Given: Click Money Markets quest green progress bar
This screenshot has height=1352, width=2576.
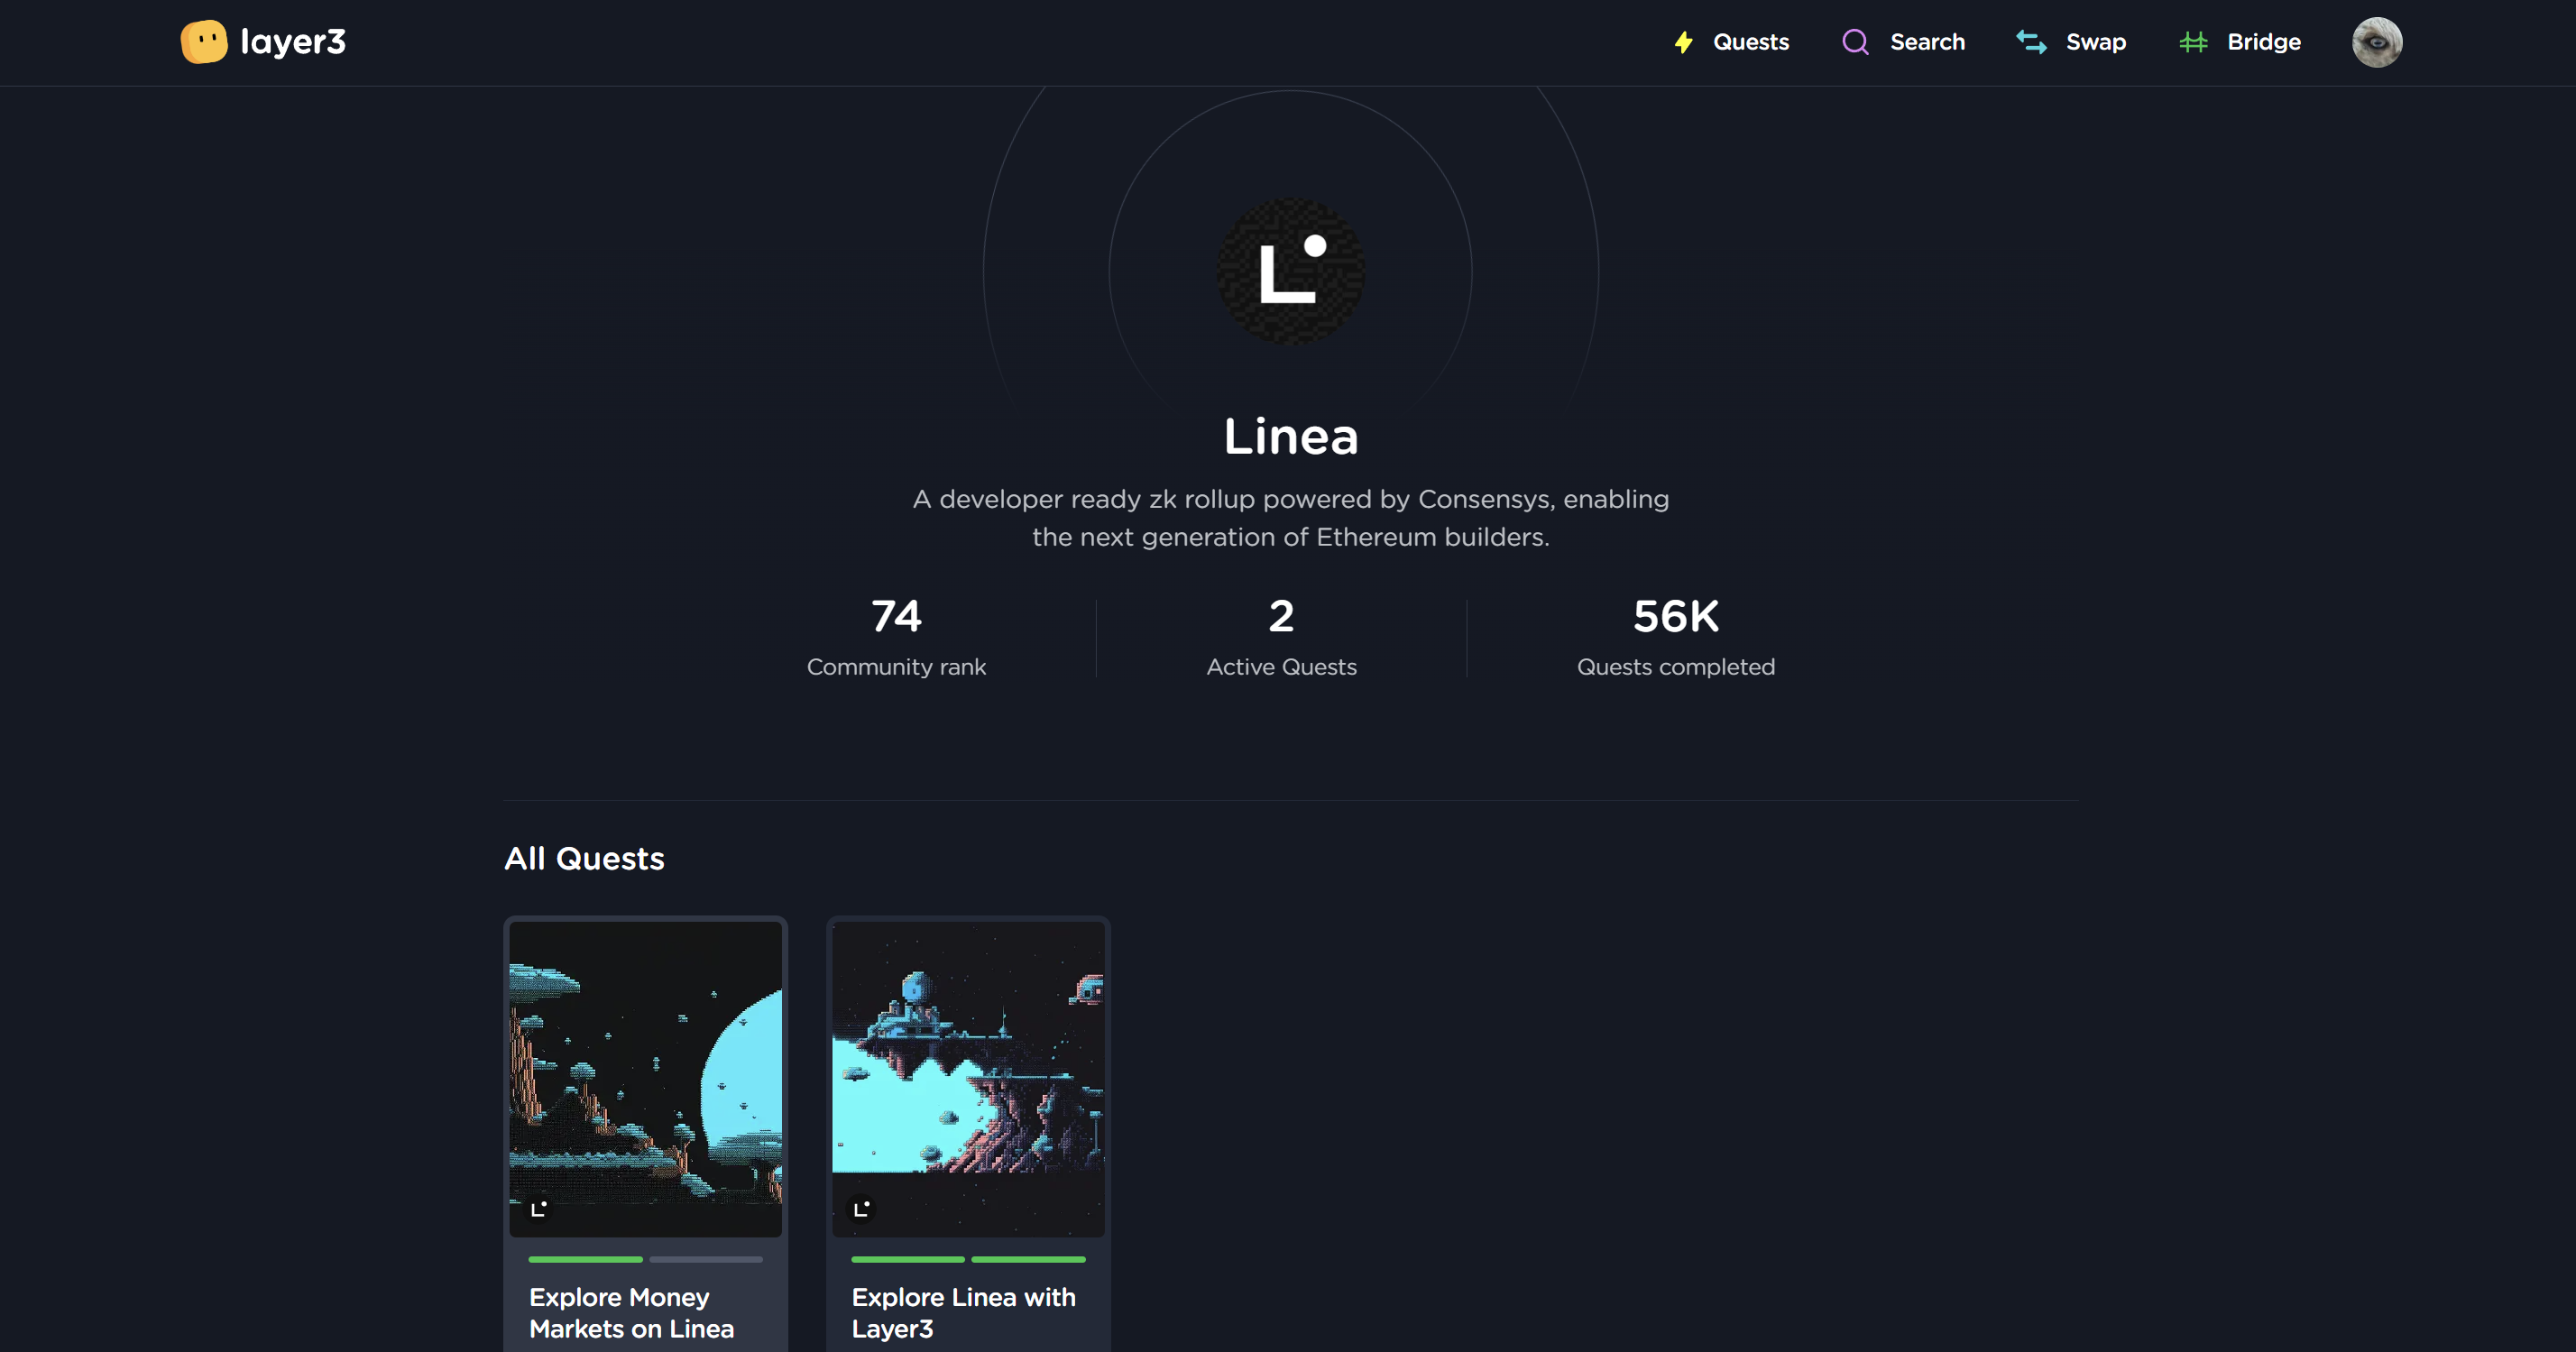Looking at the screenshot, I should [x=585, y=1259].
